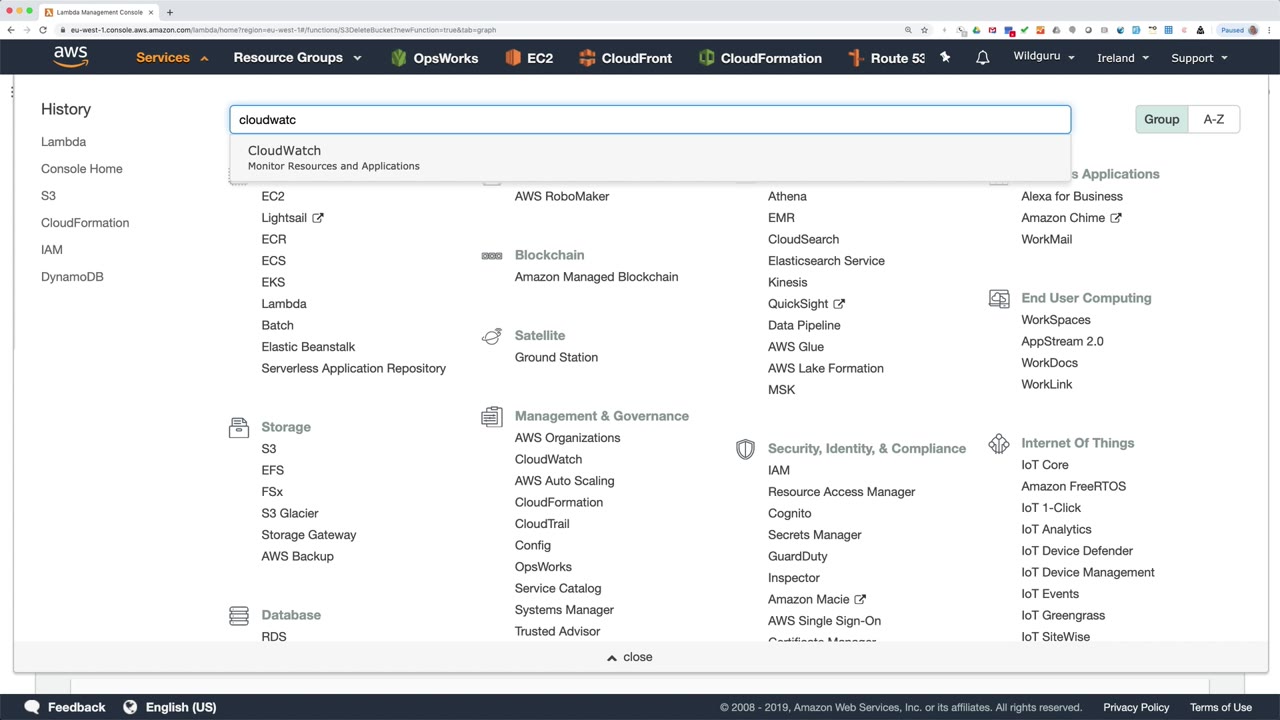Open the notifications bell
The height and width of the screenshot is (720, 1280).
pyautogui.click(x=983, y=58)
